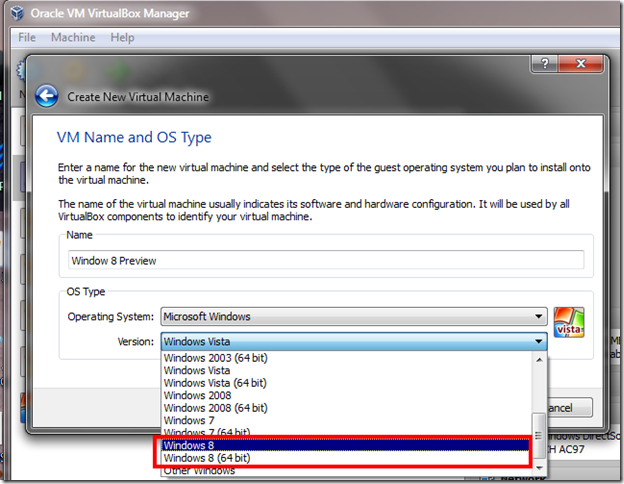Expand the Operating System dropdown

pos(354,316)
